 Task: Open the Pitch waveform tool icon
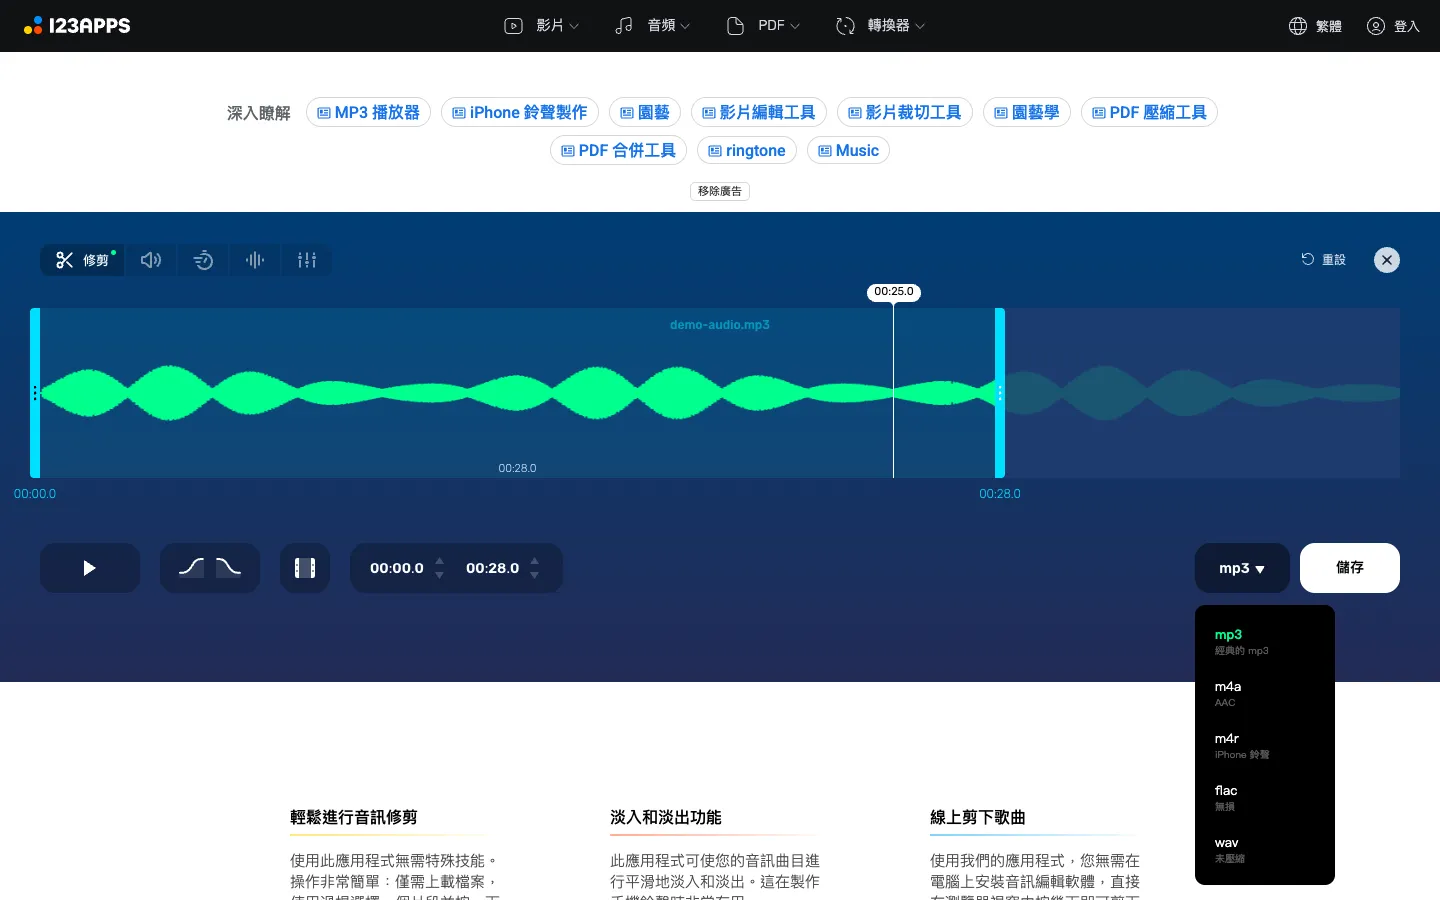click(255, 260)
